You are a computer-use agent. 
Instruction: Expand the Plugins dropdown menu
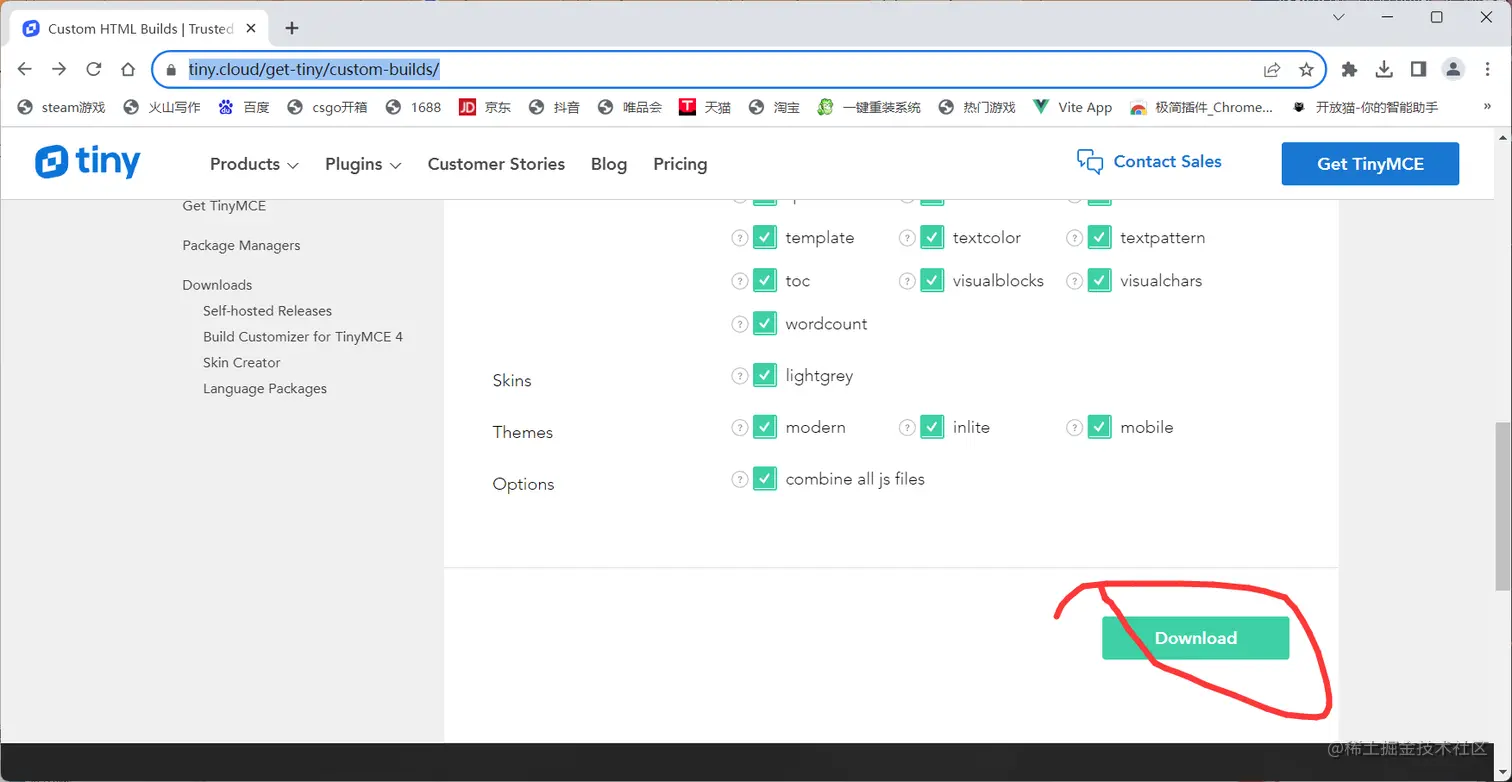pyautogui.click(x=363, y=164)
